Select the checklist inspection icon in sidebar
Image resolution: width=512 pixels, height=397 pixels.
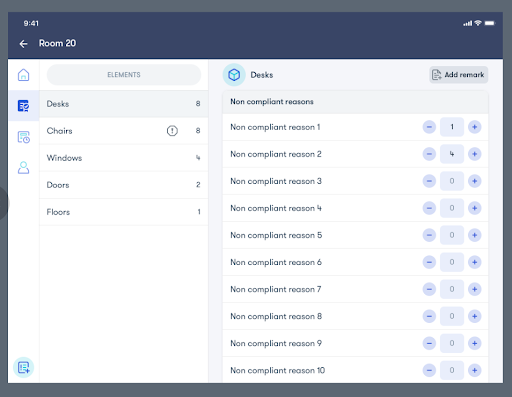tap(23, 106)
